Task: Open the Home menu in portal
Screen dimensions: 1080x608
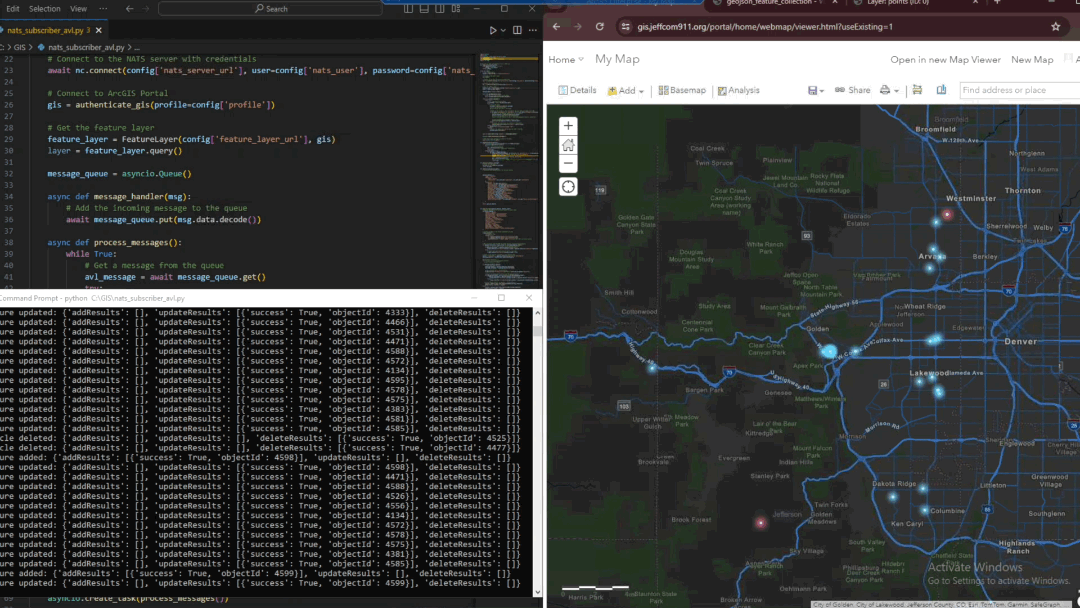Action: [x=566, y=60]
